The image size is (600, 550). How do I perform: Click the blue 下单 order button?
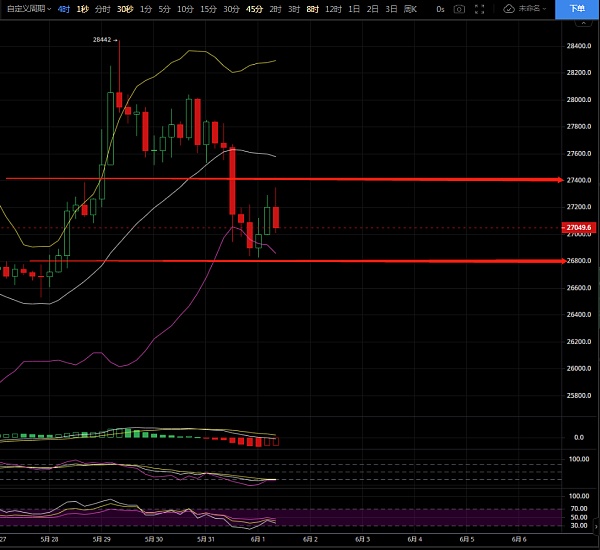point(577,9)
